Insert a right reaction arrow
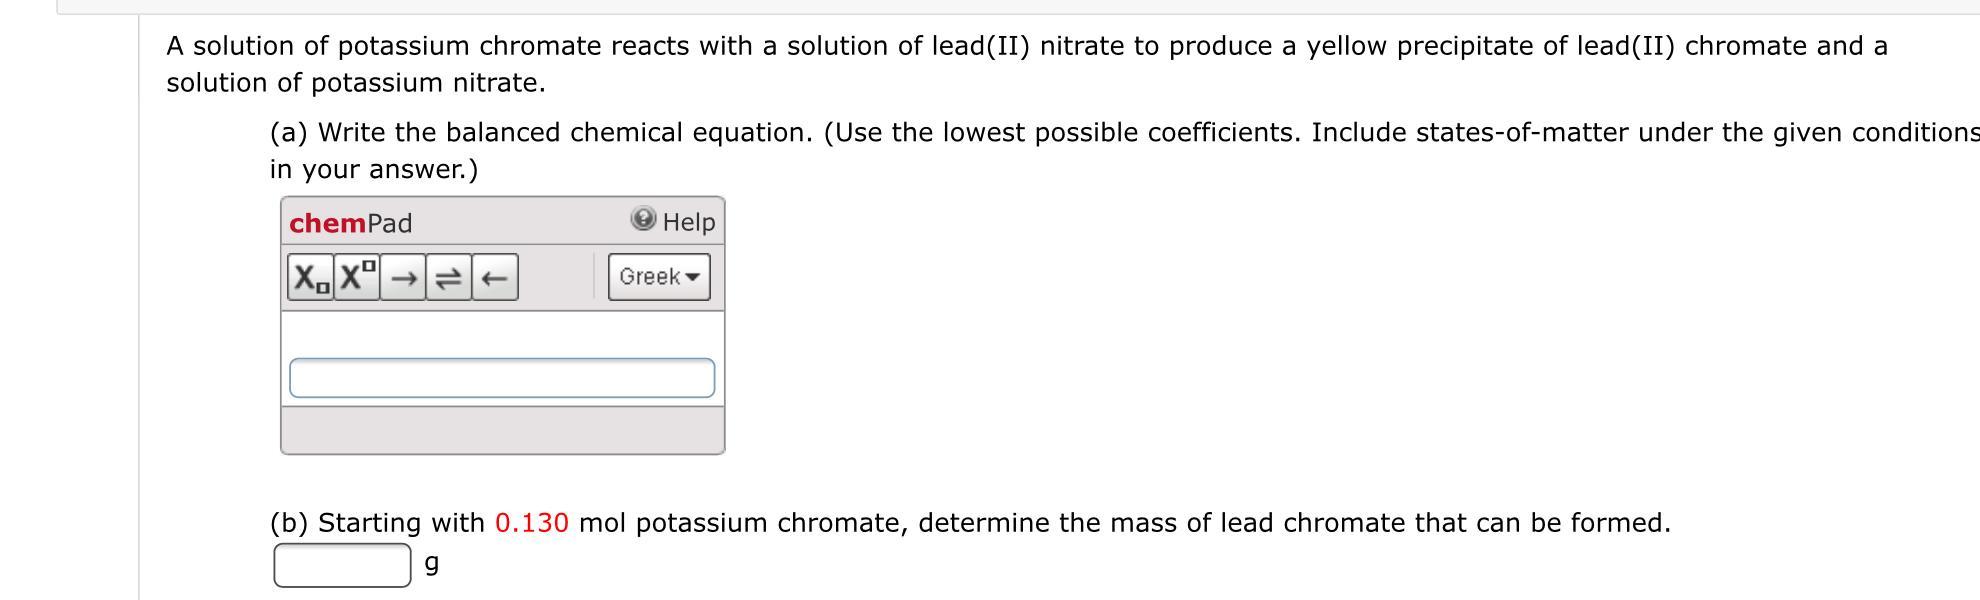 [x=404, y=278]
